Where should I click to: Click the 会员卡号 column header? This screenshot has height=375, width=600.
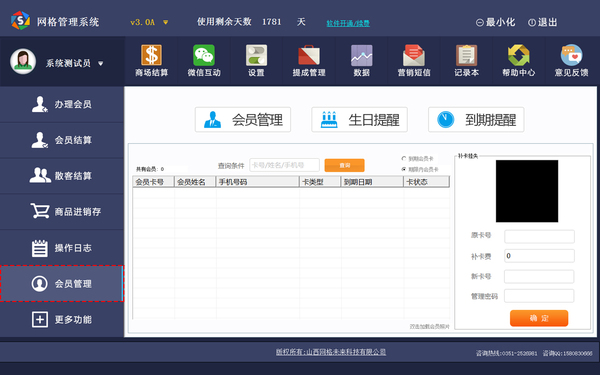pos(153,182)
